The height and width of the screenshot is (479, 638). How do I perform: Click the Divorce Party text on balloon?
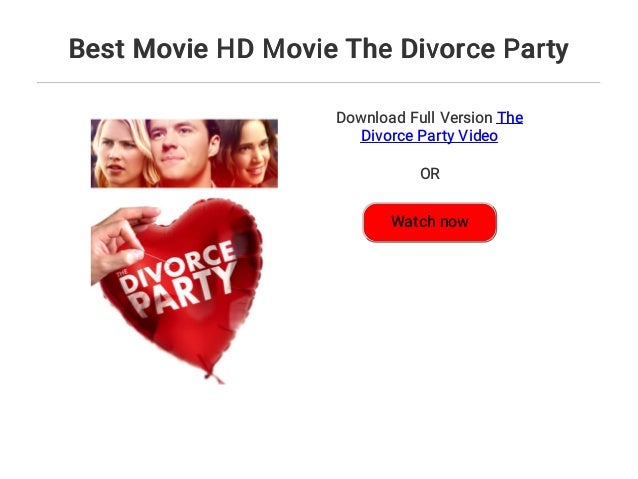[x=179, y=279]
